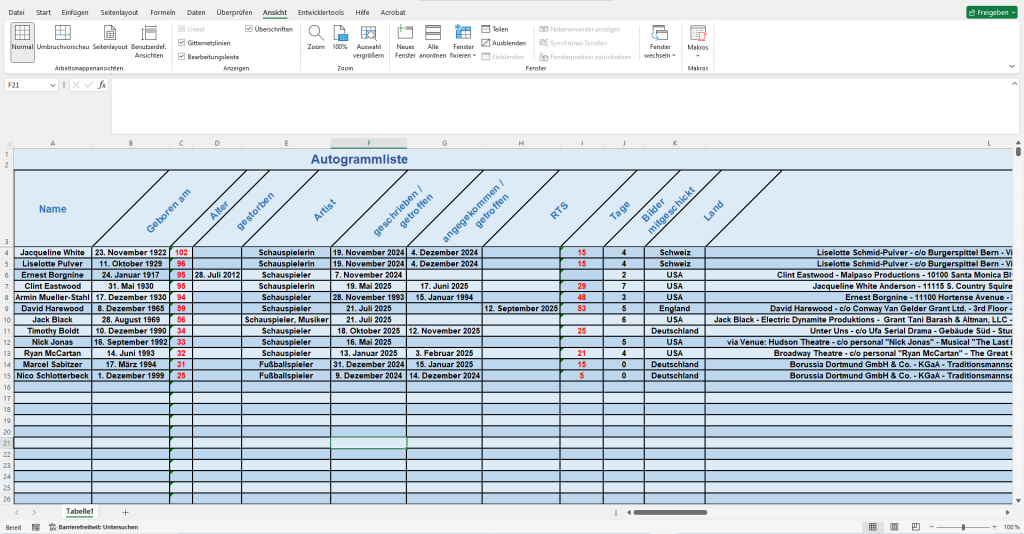
Task: Click the Name Box showing F21
Action: 26,85
